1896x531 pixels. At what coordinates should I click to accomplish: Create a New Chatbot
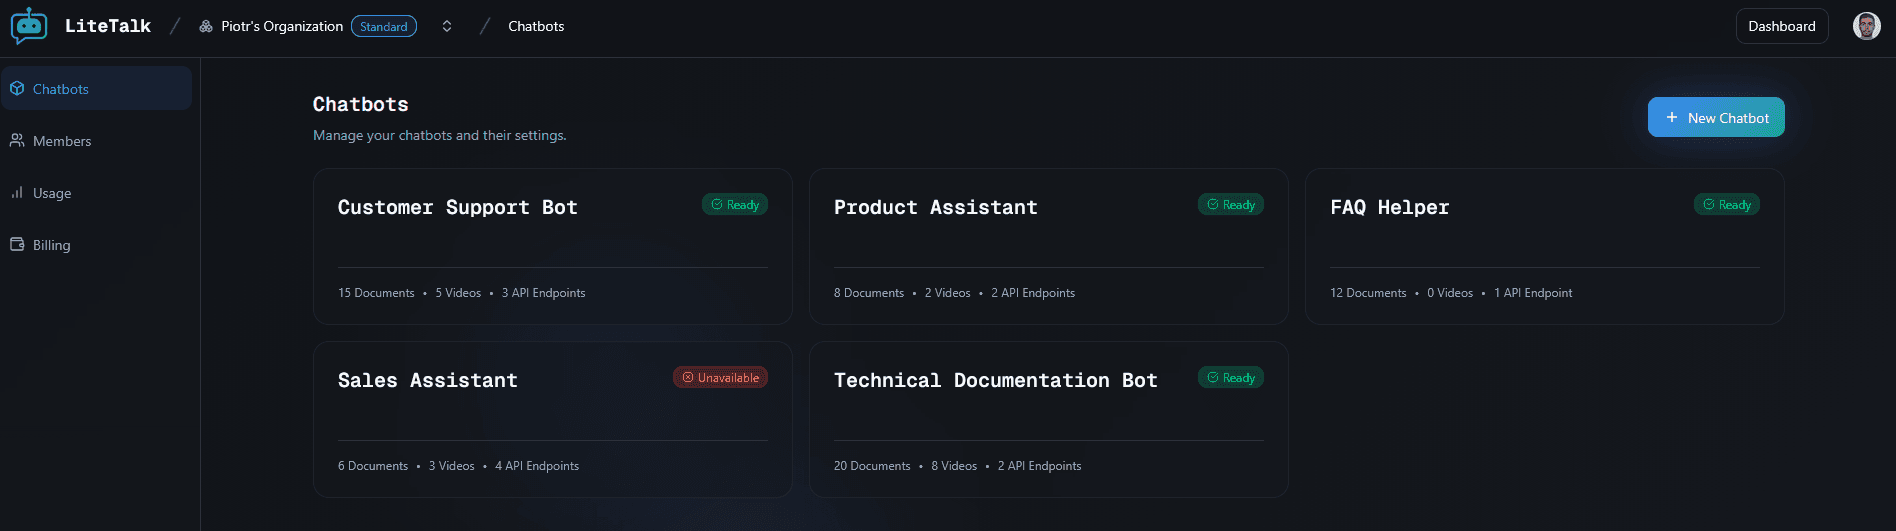(x=1716, y=117)
